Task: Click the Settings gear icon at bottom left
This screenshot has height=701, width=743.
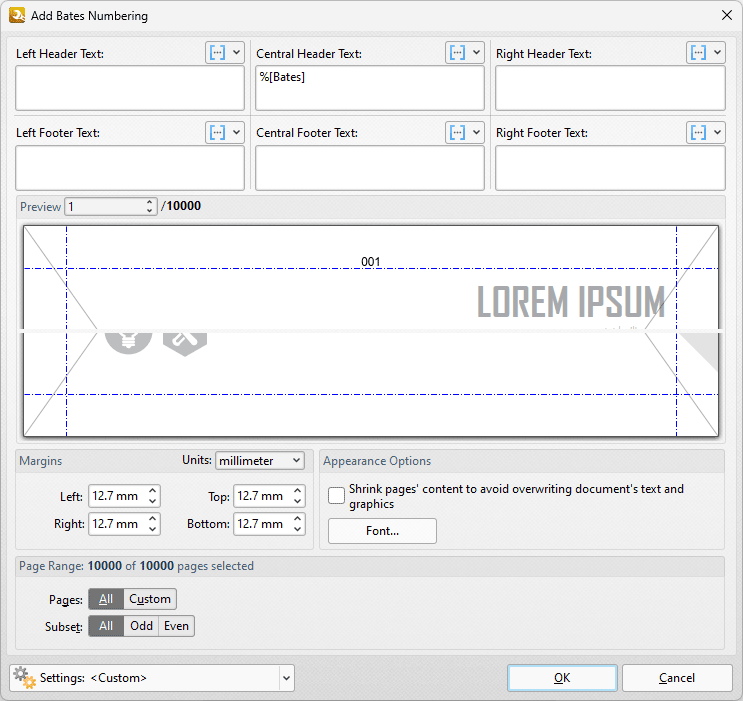Action: (25, 677)
